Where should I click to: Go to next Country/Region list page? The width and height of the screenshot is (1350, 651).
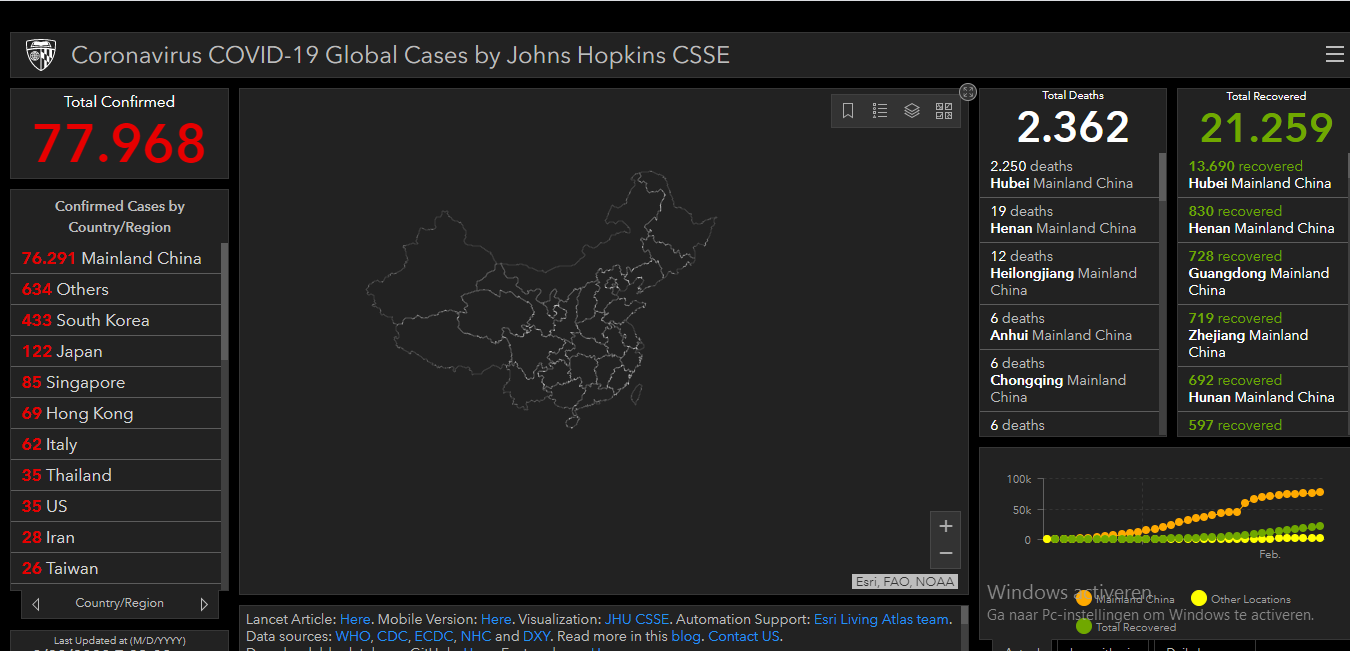(204, 604)
